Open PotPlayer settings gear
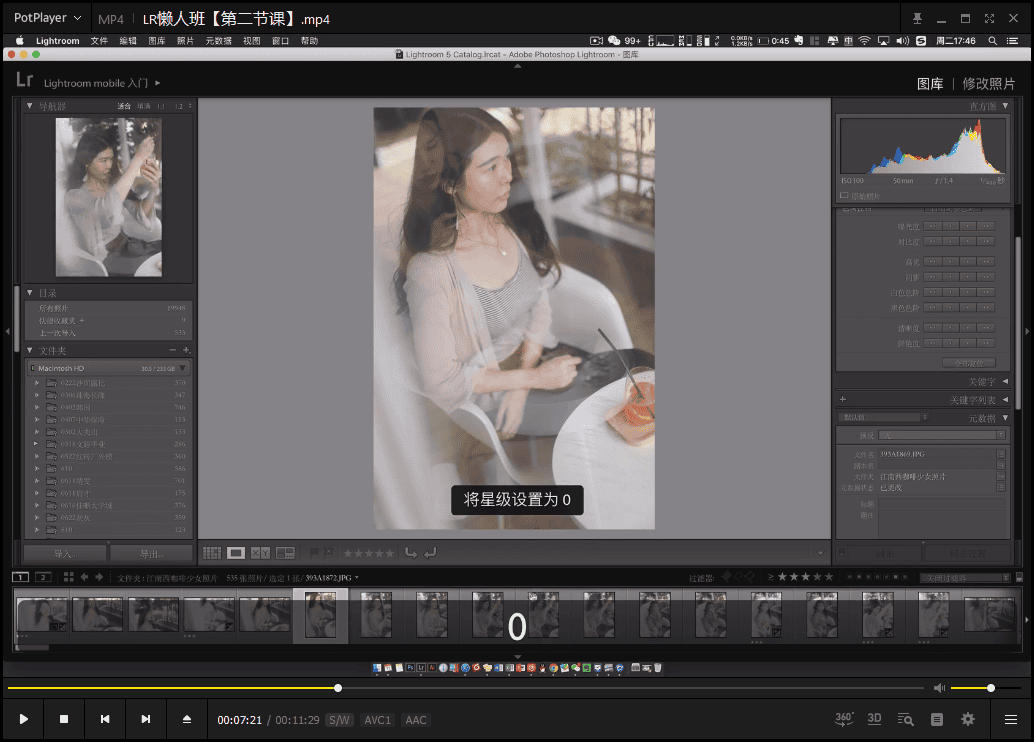This screenshot has height=742, width=1034. (x=967, y=720)
